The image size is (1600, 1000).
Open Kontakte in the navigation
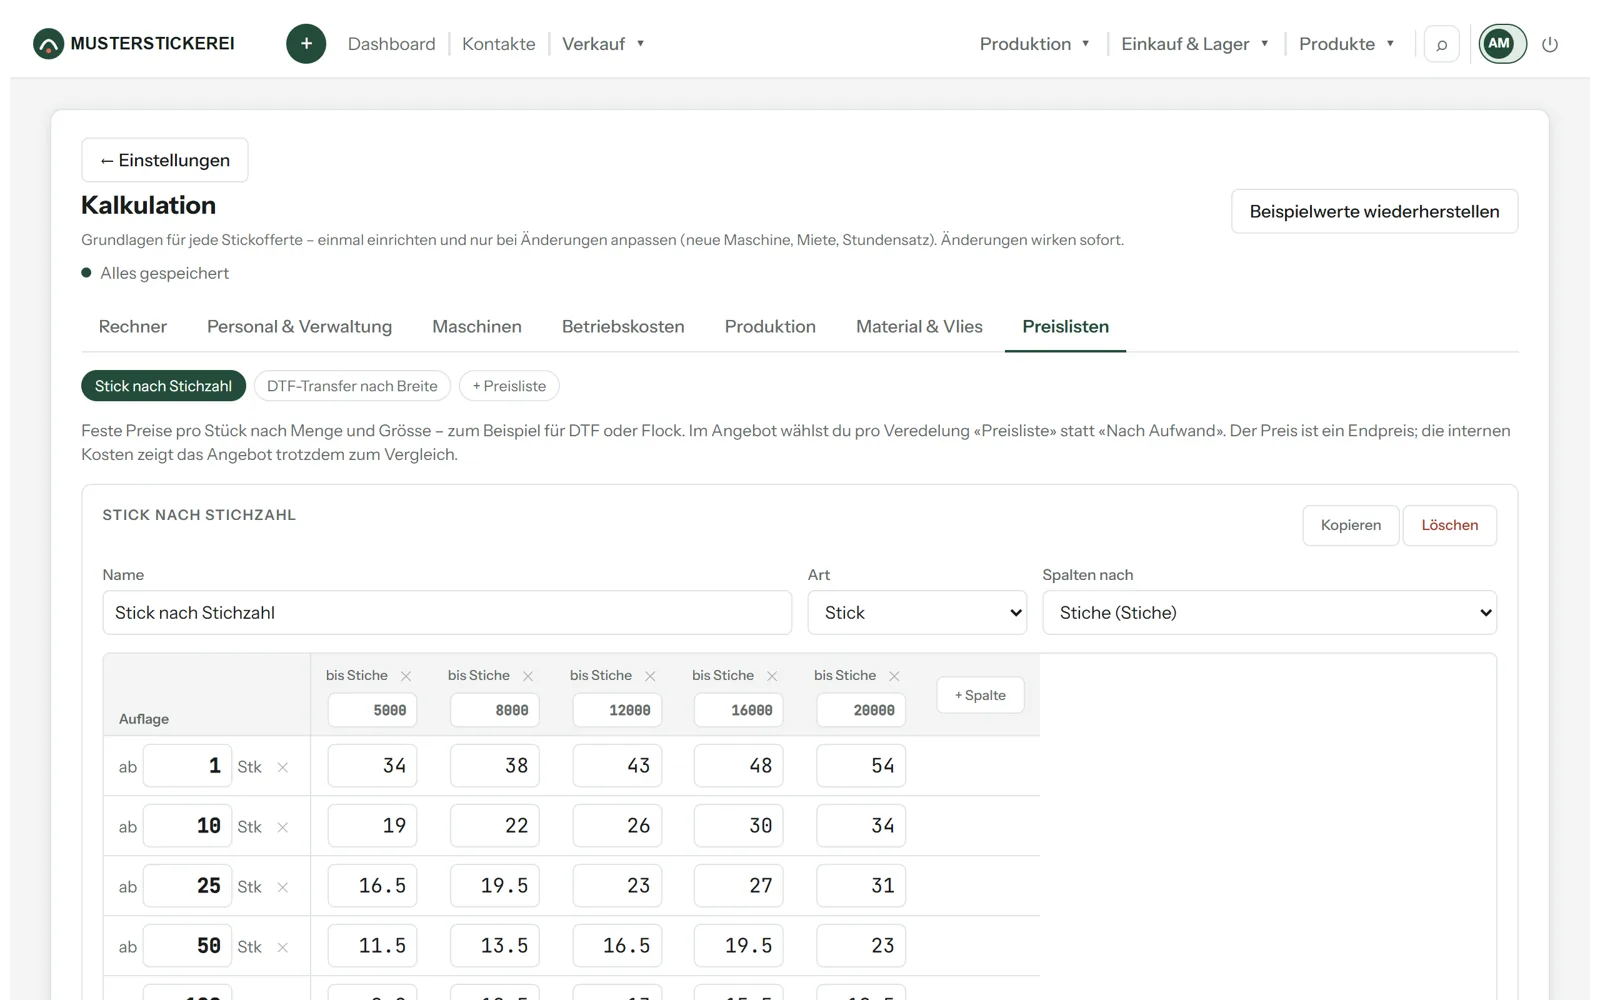499,44
